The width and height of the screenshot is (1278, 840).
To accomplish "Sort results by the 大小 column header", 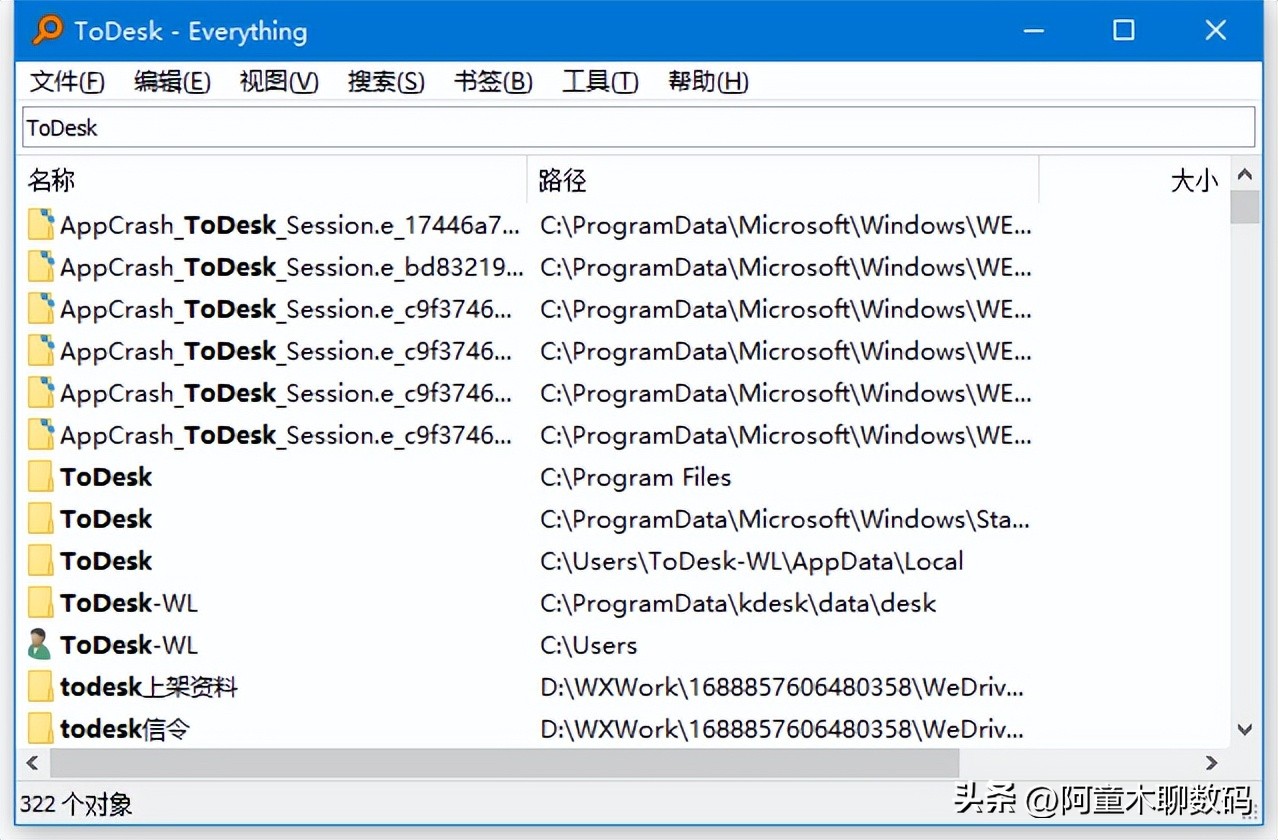I will click(1195, 180).
